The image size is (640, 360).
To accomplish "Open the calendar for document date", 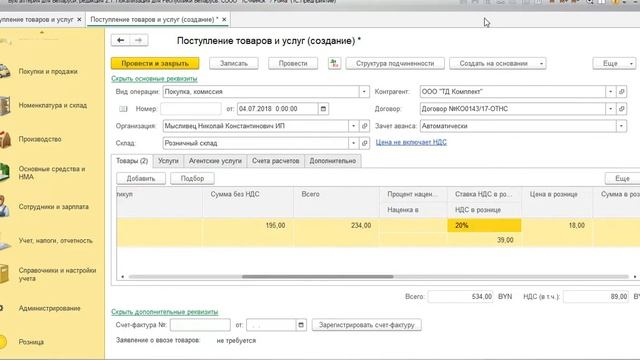I will 323,109.
